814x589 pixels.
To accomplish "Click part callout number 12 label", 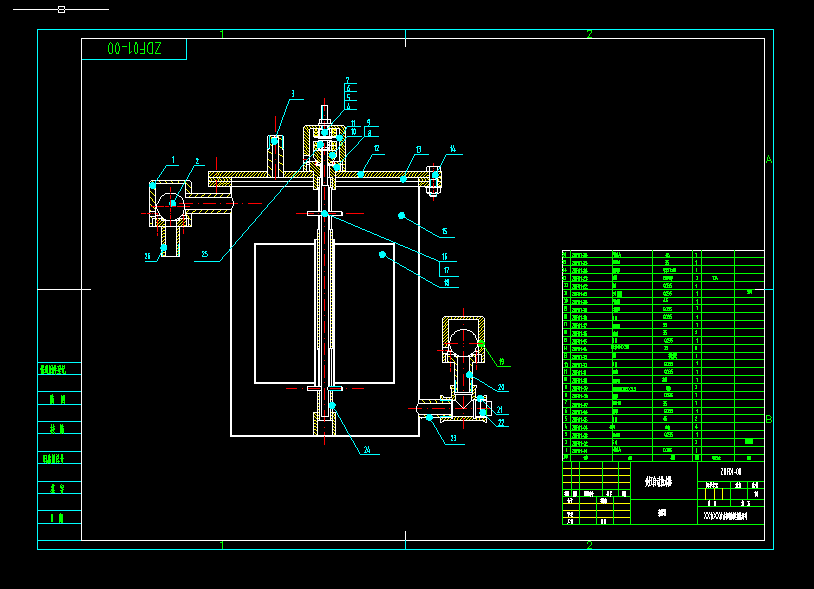I will (377, 148).
